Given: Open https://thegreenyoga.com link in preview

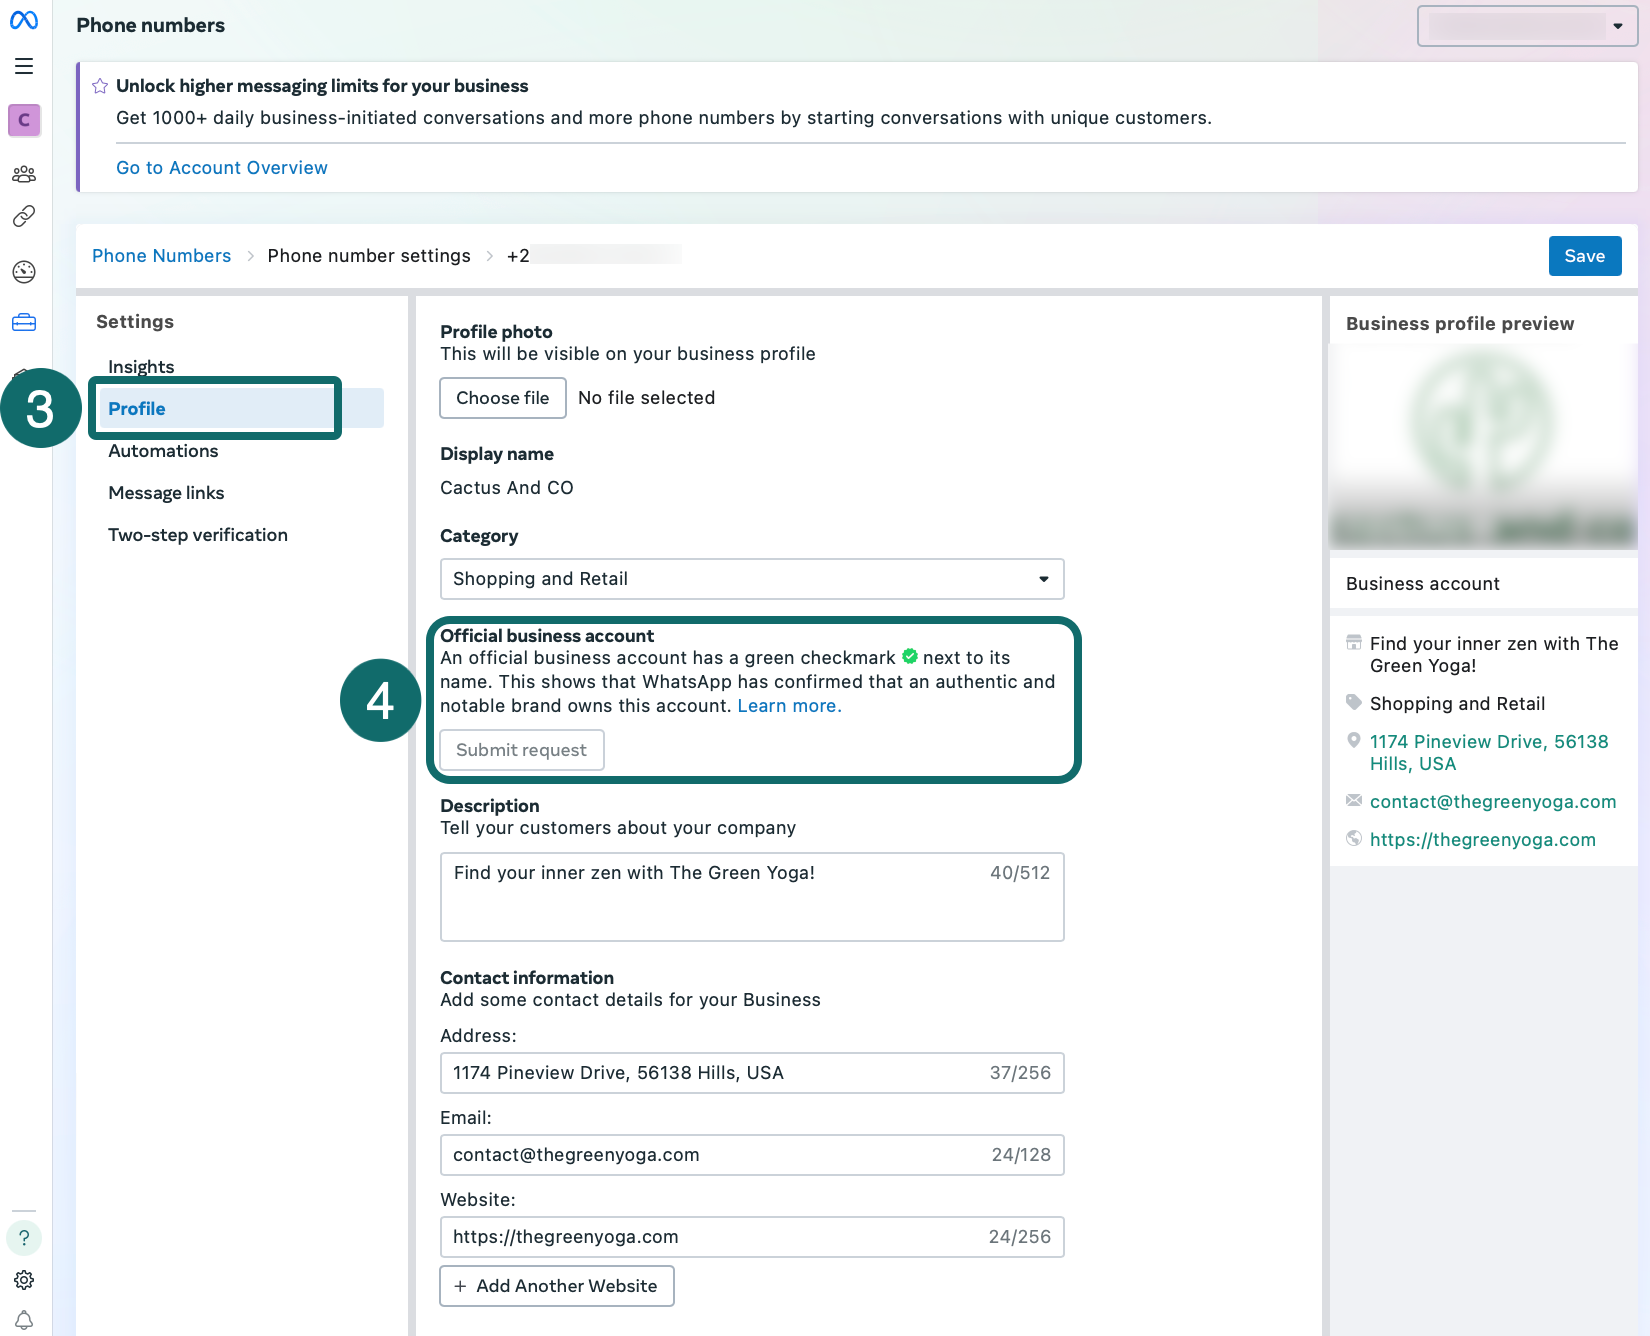Looking at the screenshot, I should pos(1483,840).
